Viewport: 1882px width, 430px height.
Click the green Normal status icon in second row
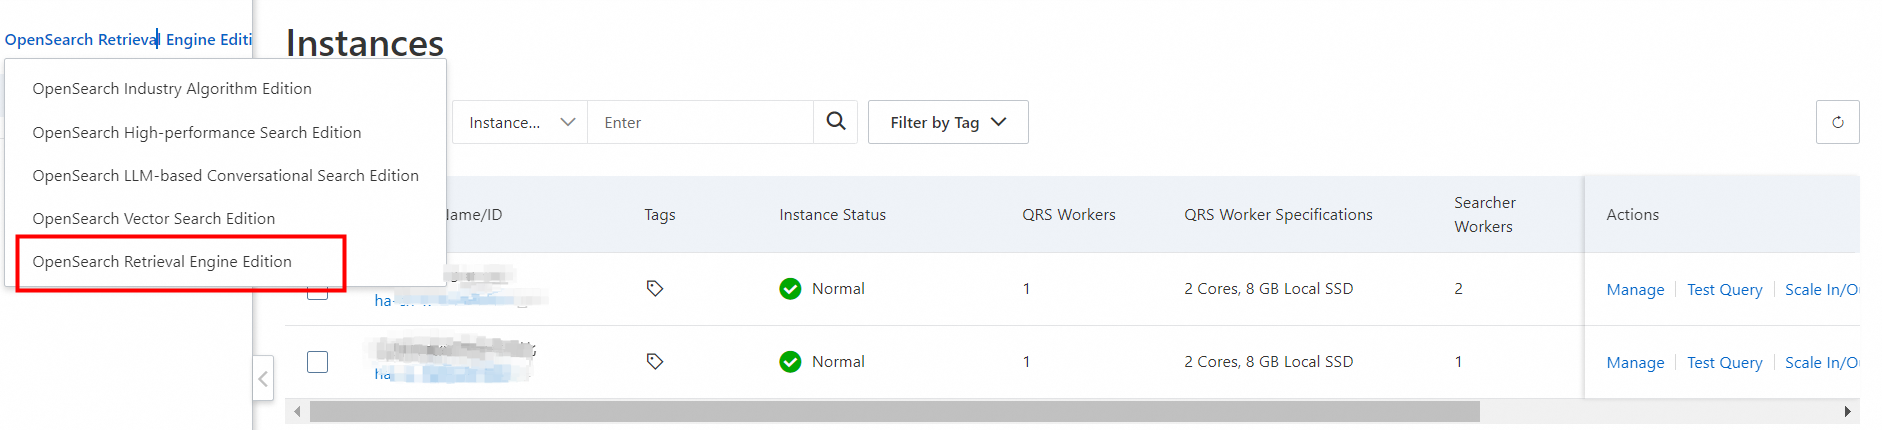[790, 362]
